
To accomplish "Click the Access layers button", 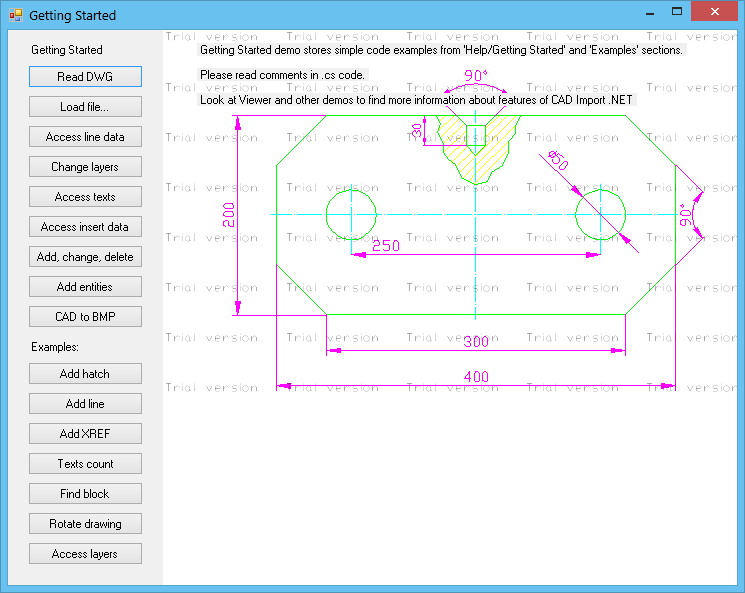I will [x=85, y=554].
